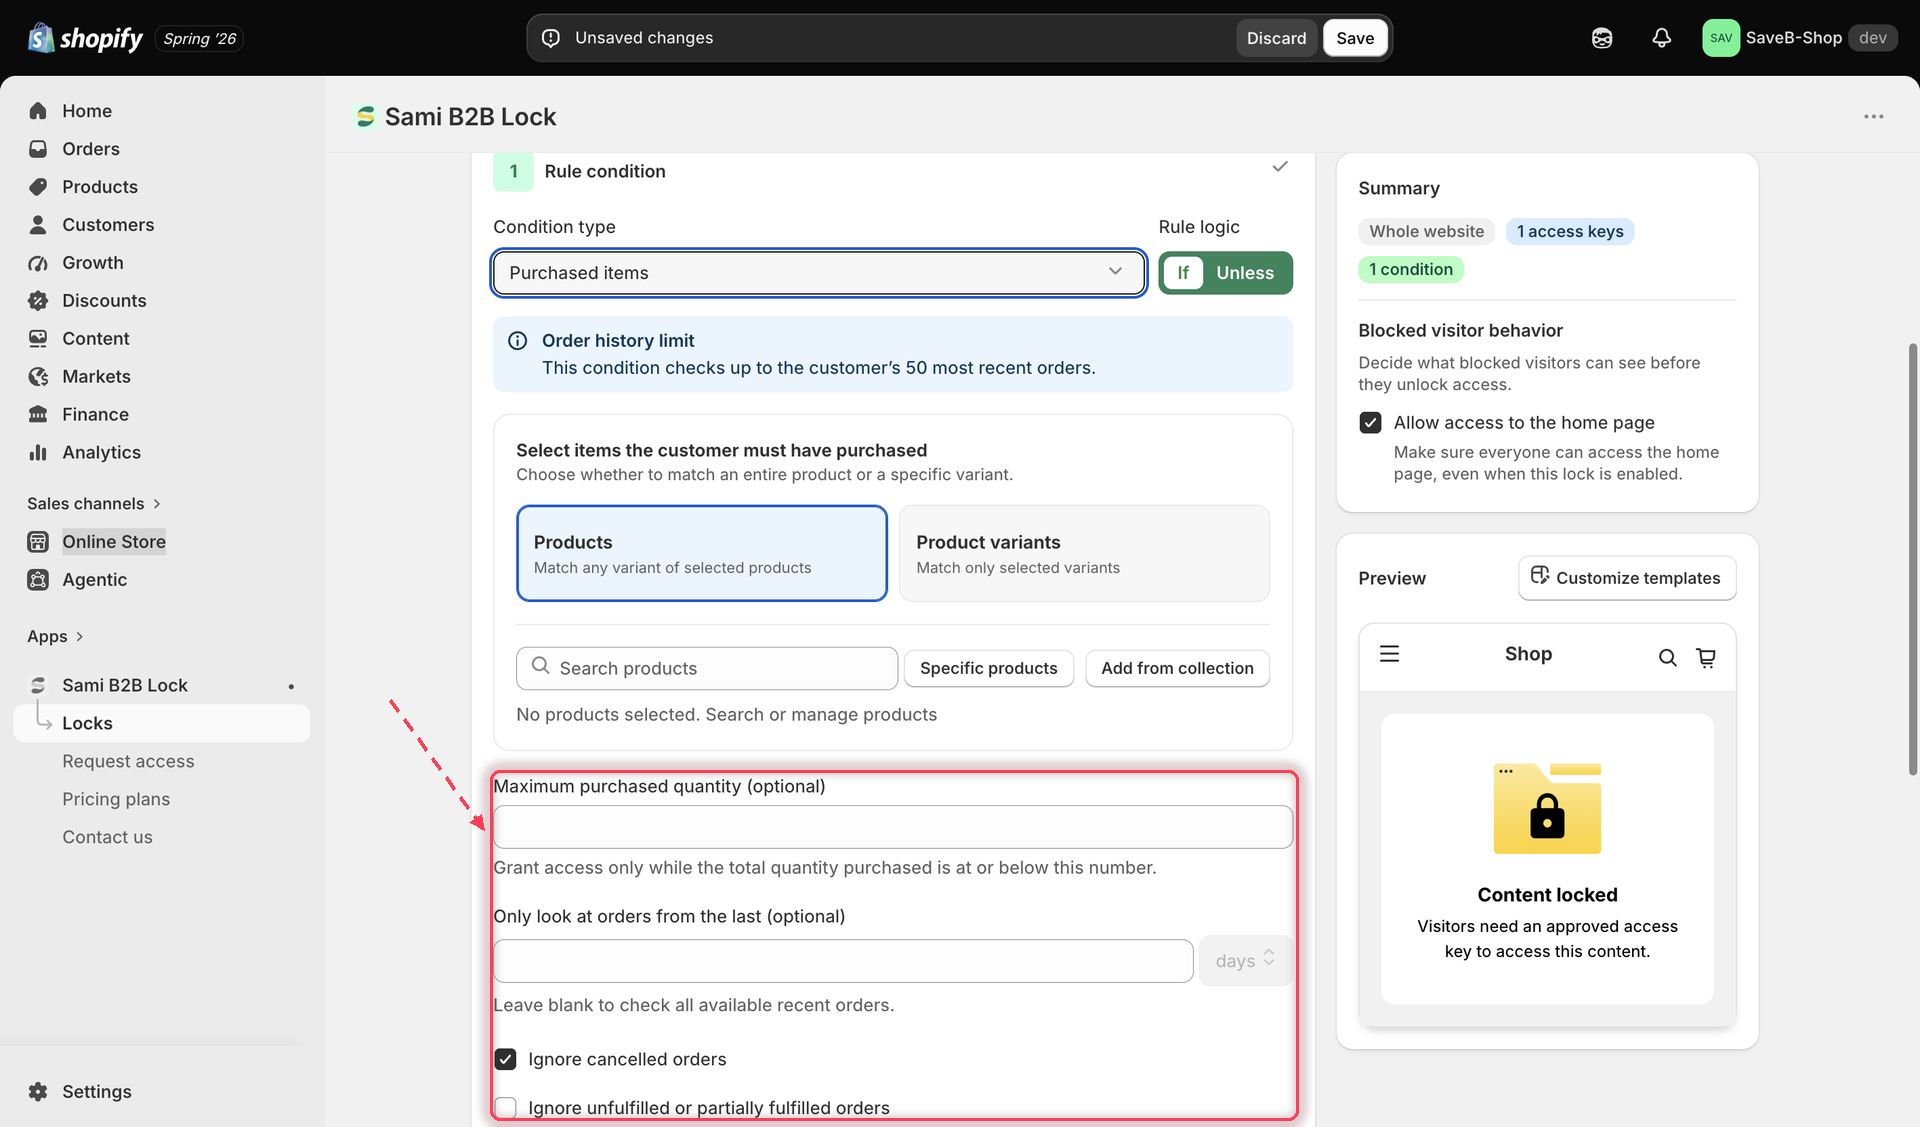Image resolution: width=1920 pixels, height=1127 pixels.
Task: Discard the unsaved changes
Action: pyautogui.click(x=1276, y=38)
